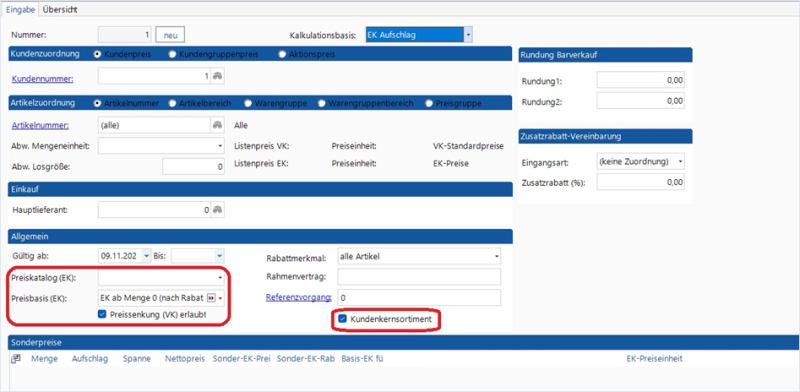Open the Eingangsart dropdown
Image resolution: width=800 pixels, height=392 pixels.
(680, 162)
